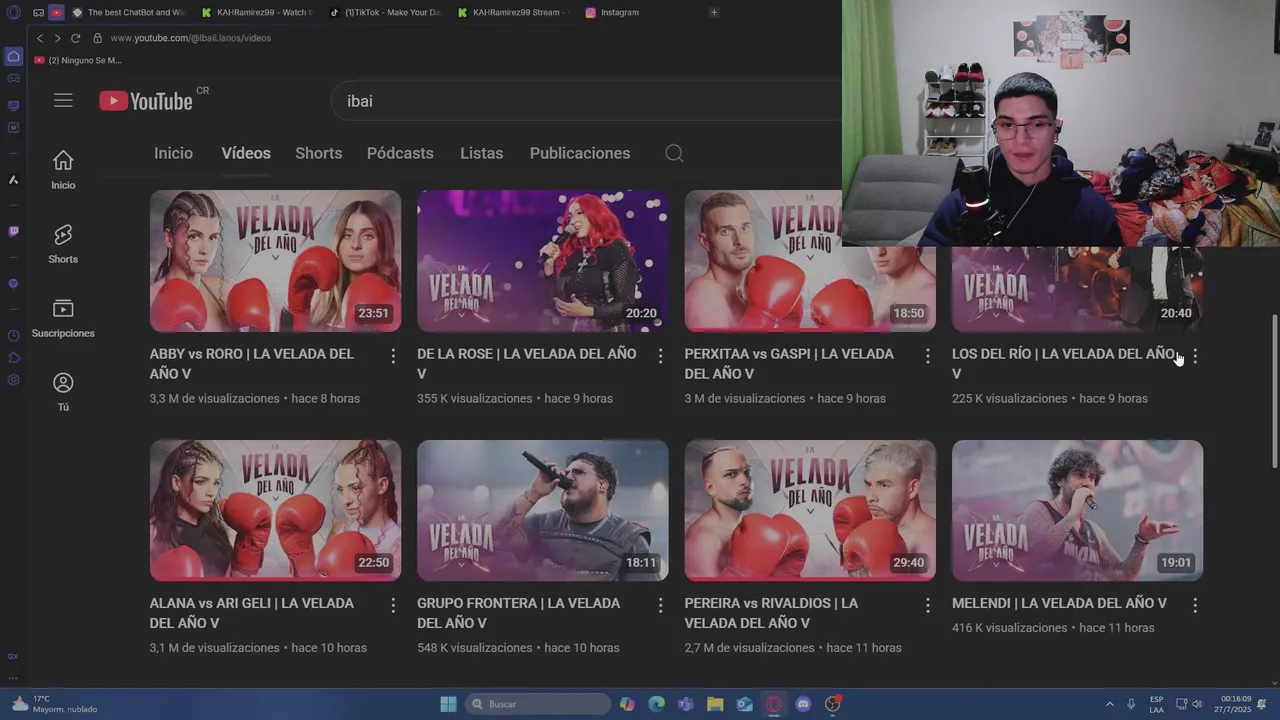Screen dimensions: 1280x720
Task: Switch to the TikTok browser tab
Action: click(385, 12)
